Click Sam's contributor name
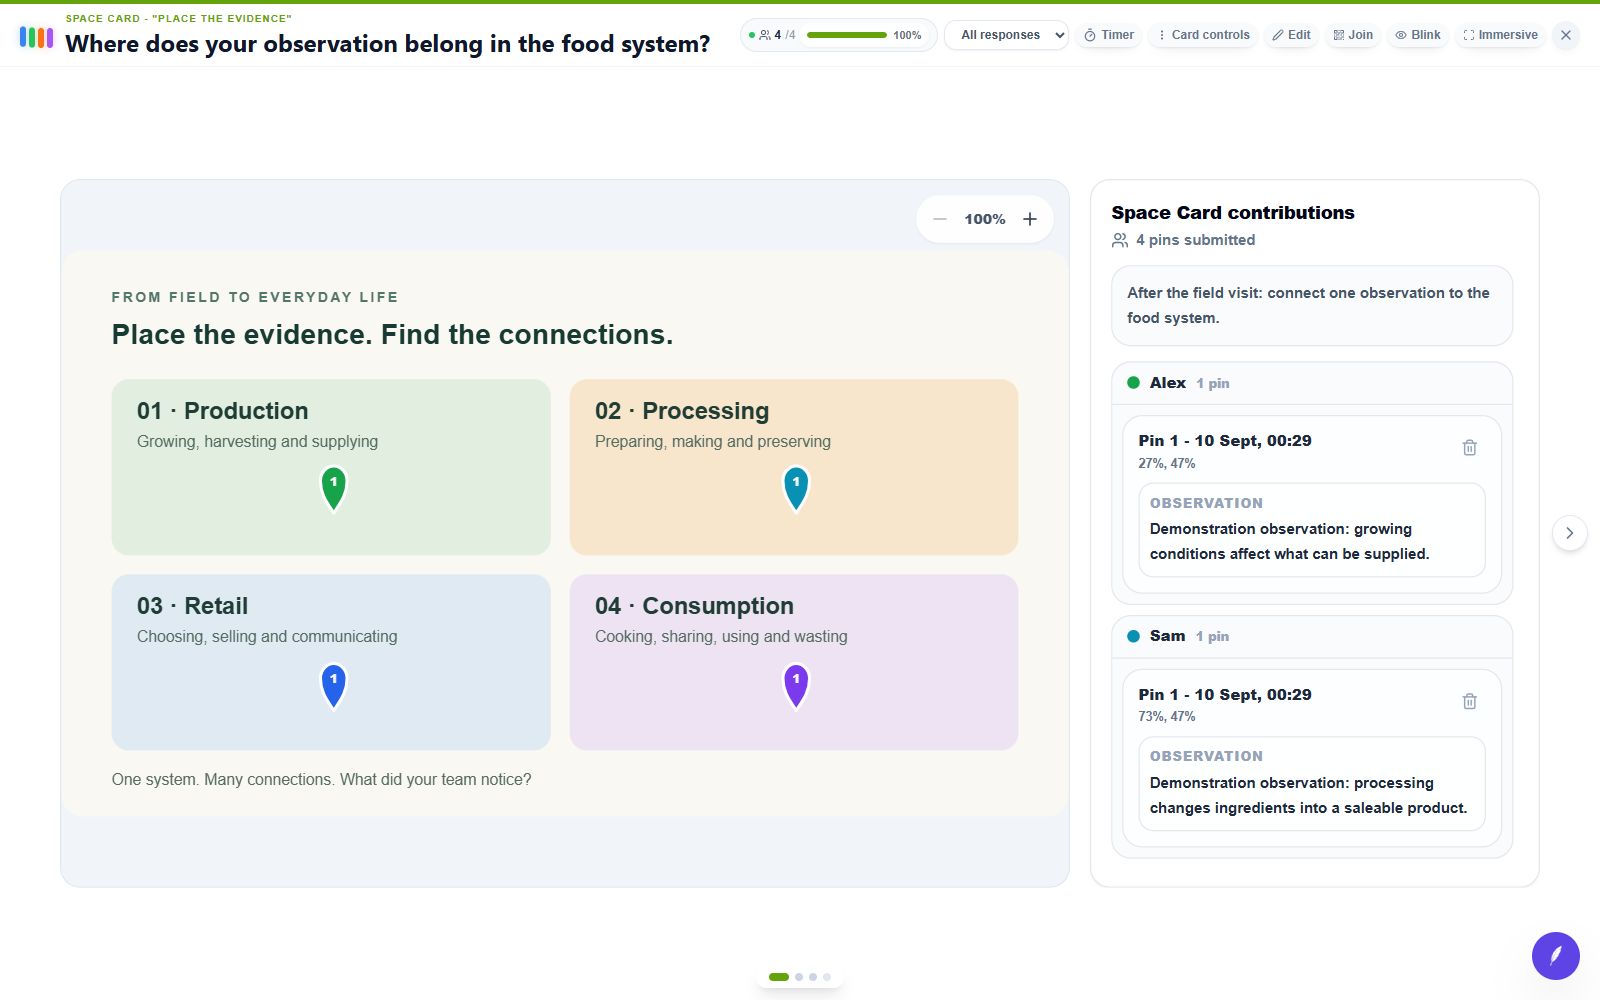 1167,636
